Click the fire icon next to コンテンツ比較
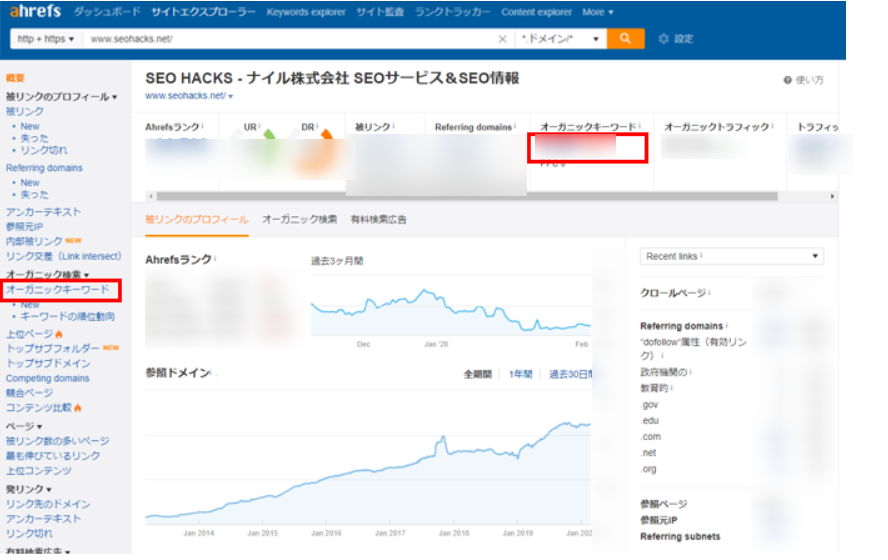Screen dimensions: 888x560 pyautogui.click(x=78, y=407)
